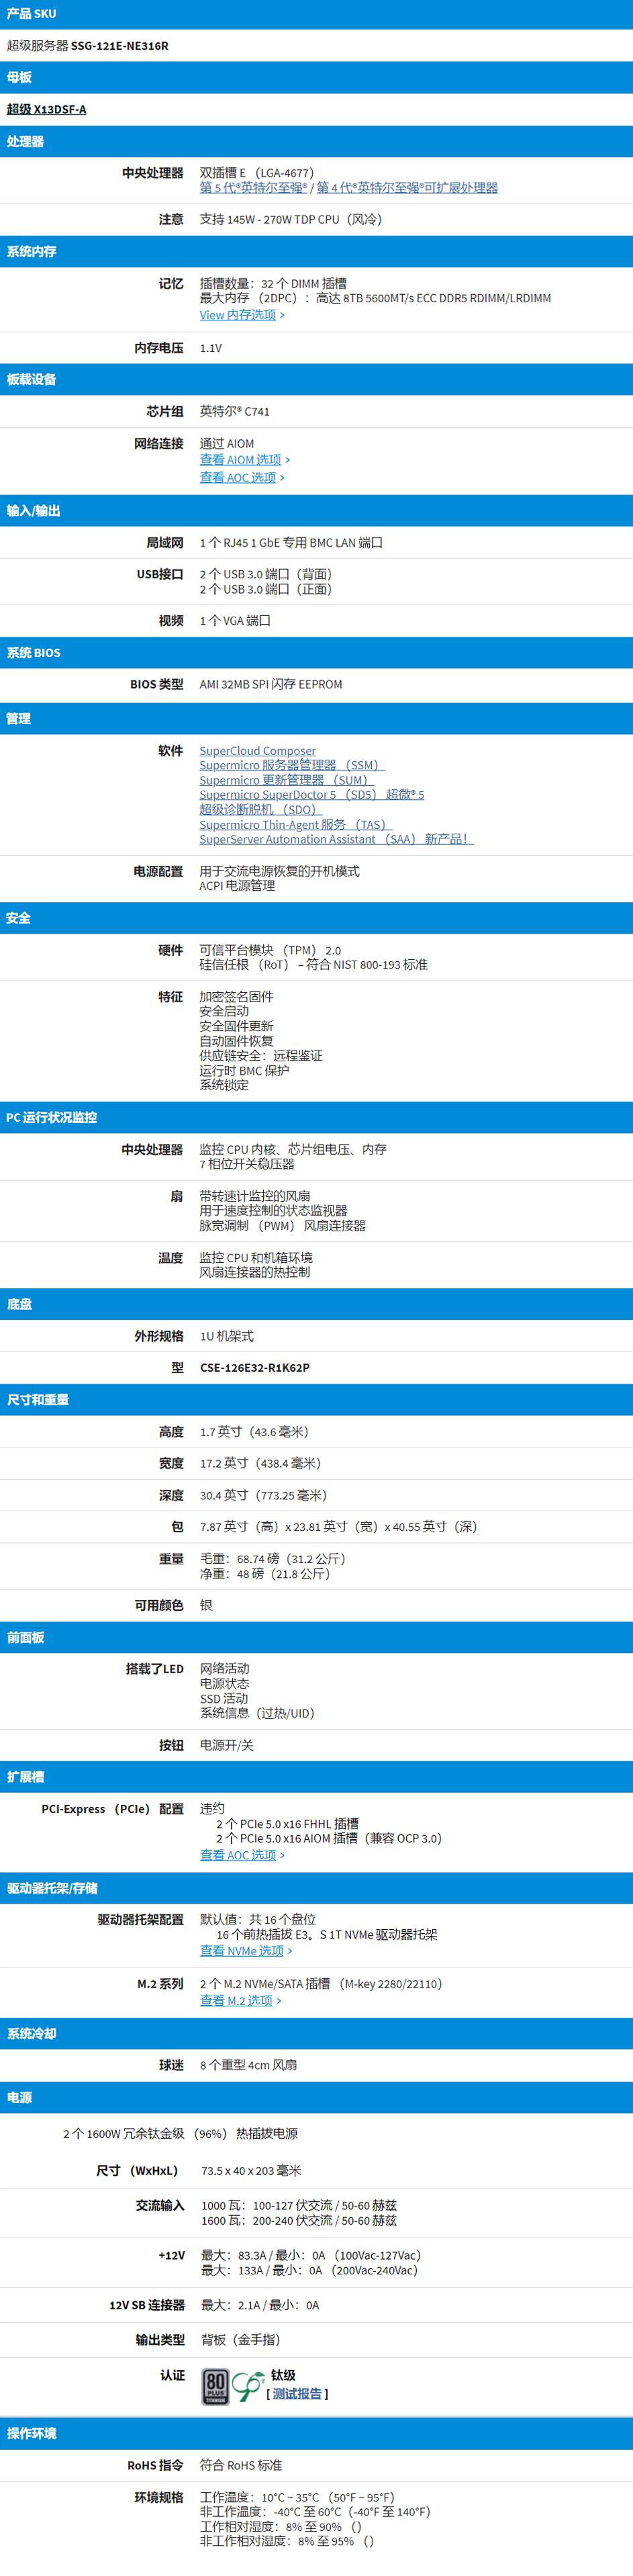
Task: Open Supermicro 更新管理器 (SUM) link
Action: click(285, 780)
